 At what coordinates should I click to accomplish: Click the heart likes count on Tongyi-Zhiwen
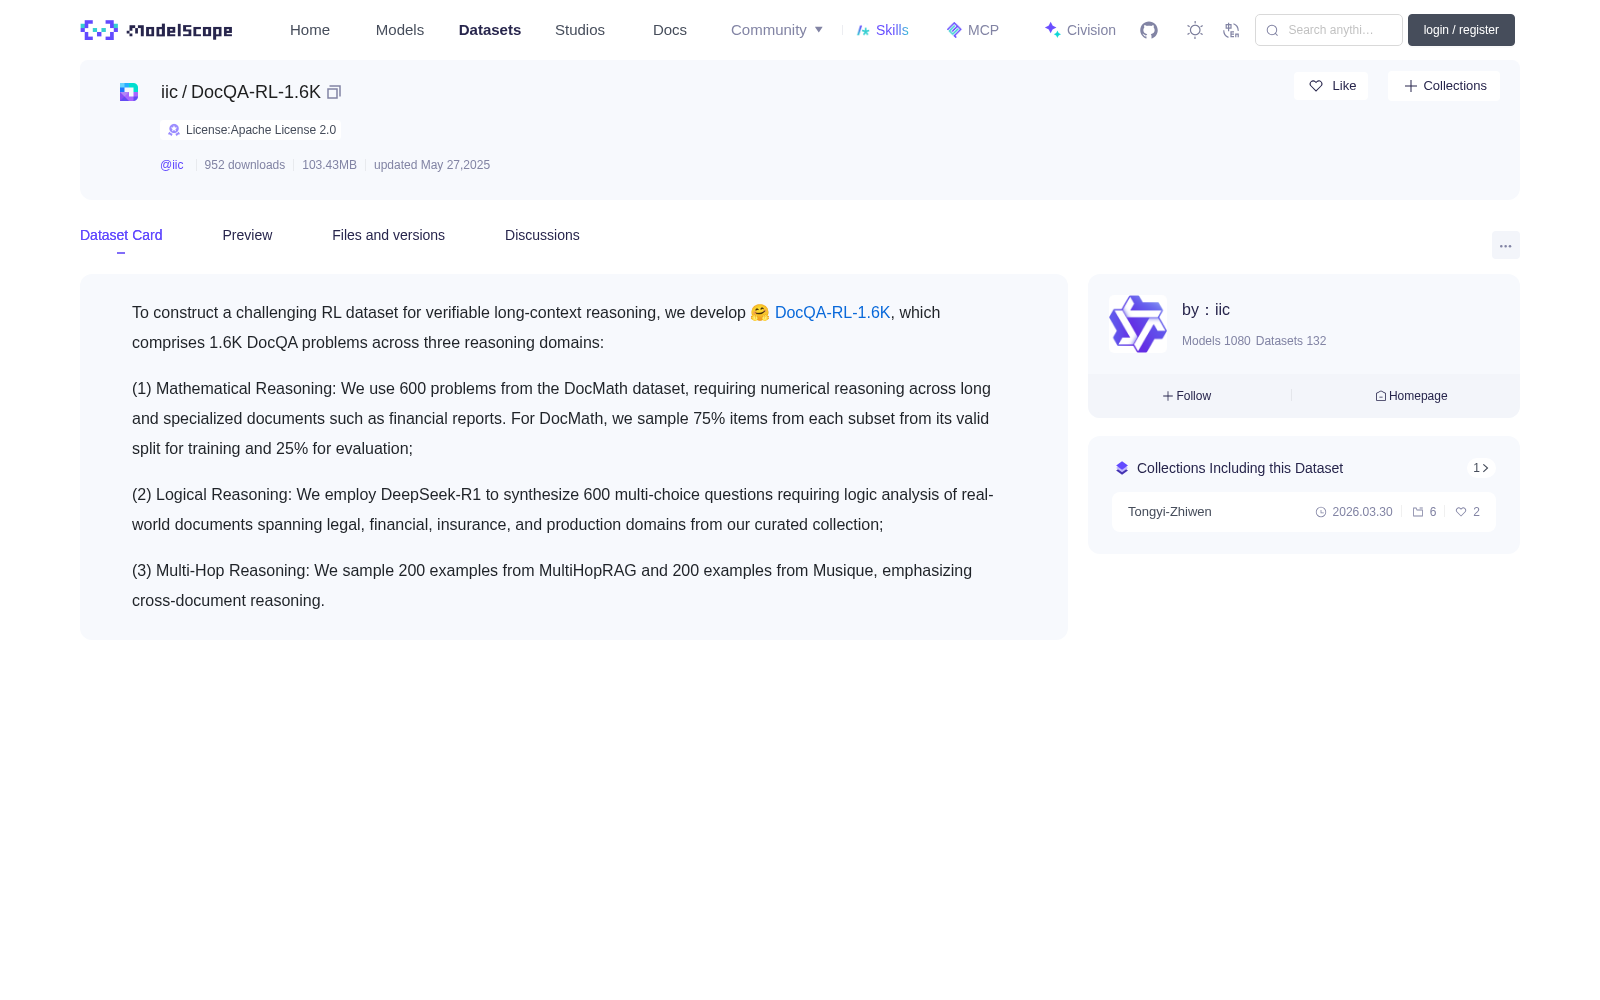1467,512
